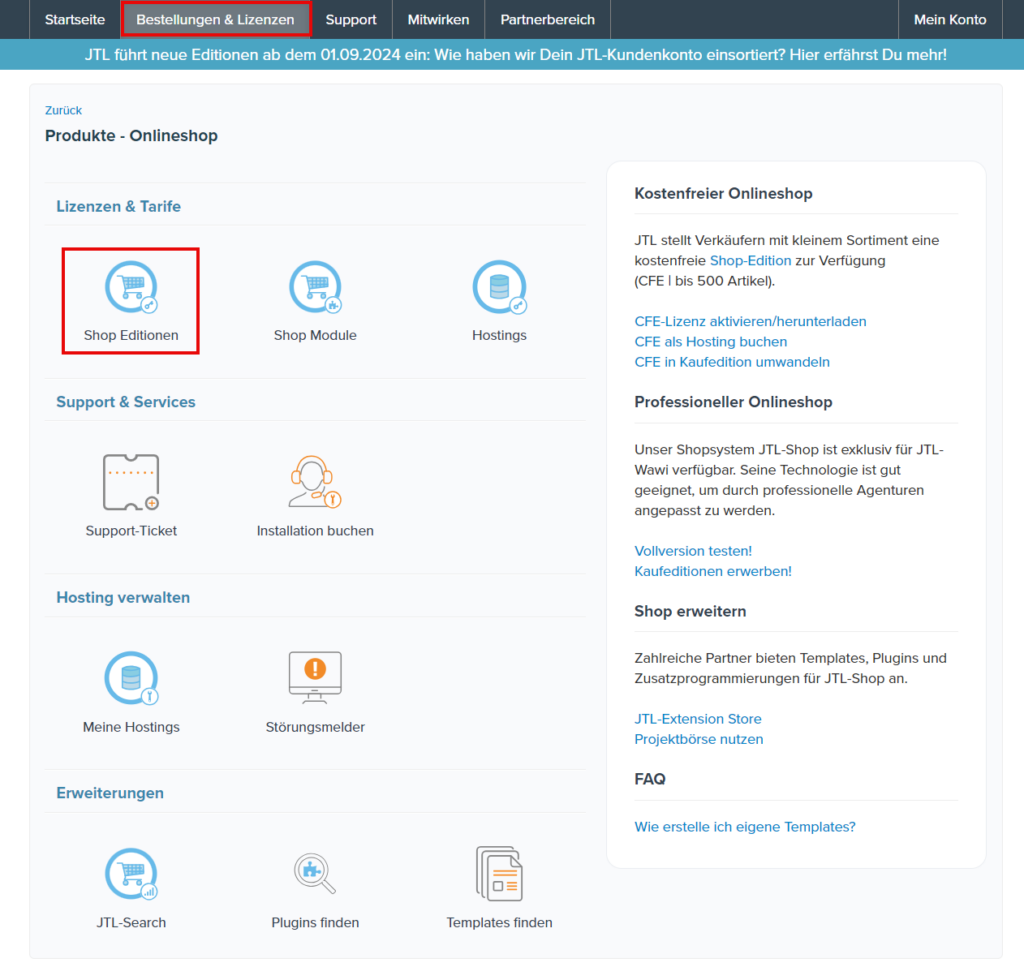This screenshot has height=967, width=1024.
Task: Open the Shop Editionen icon
Action: [131, 287]
